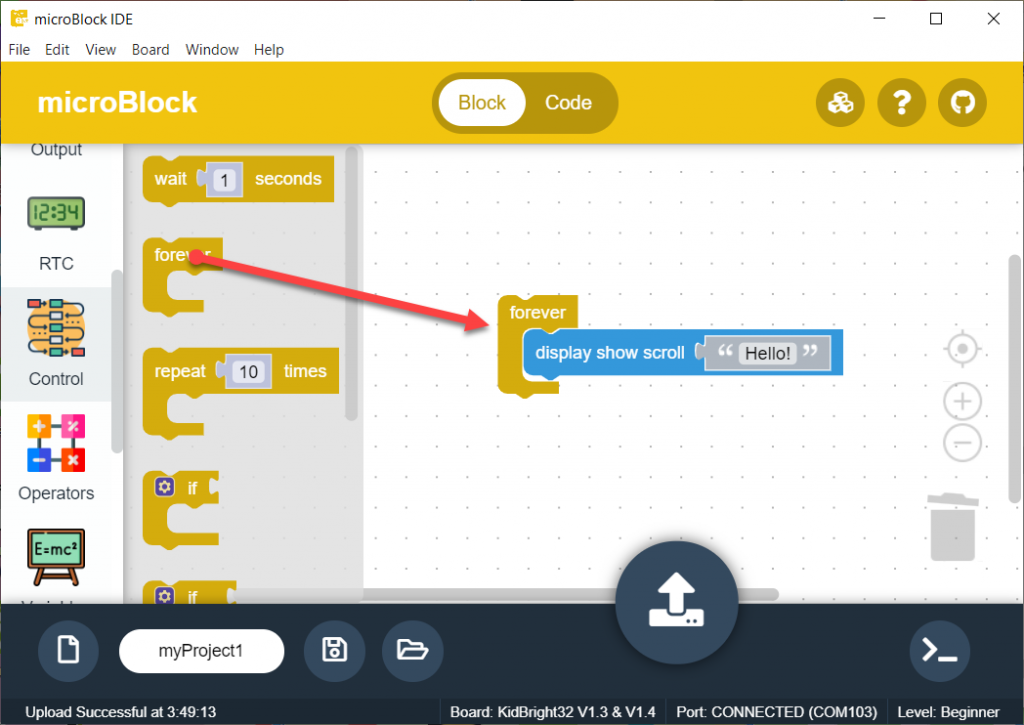This screenshot has height=725, width=1024.
Task: Click the category sidebar scrollbar
Action: click(117, 361)
